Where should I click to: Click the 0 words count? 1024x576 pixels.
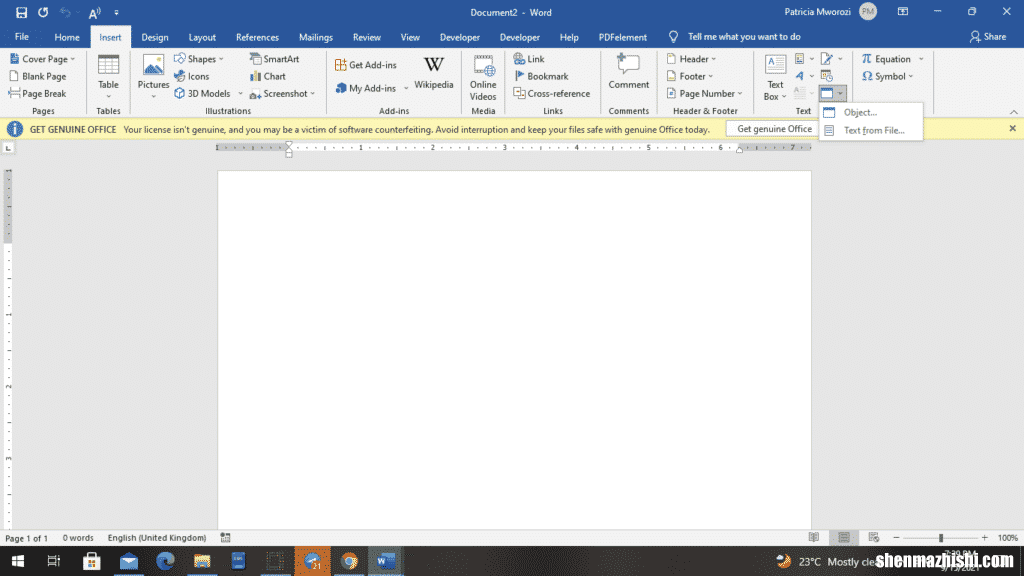coord(78,538)
